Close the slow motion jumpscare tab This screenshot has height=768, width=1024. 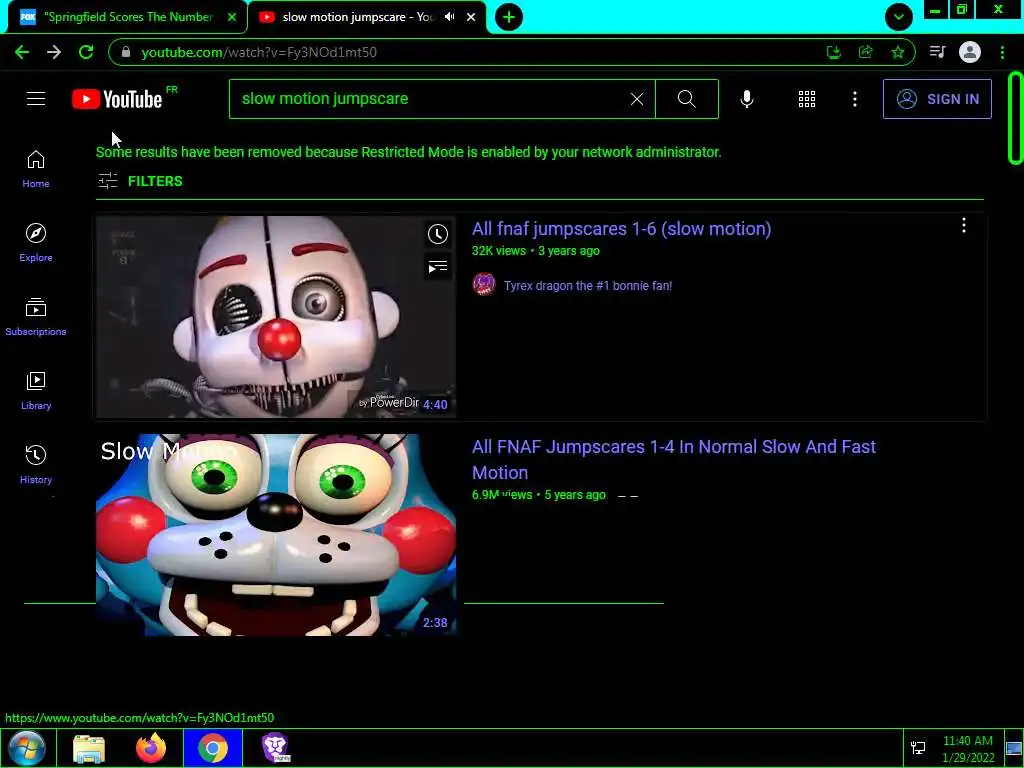coord(471,18)
